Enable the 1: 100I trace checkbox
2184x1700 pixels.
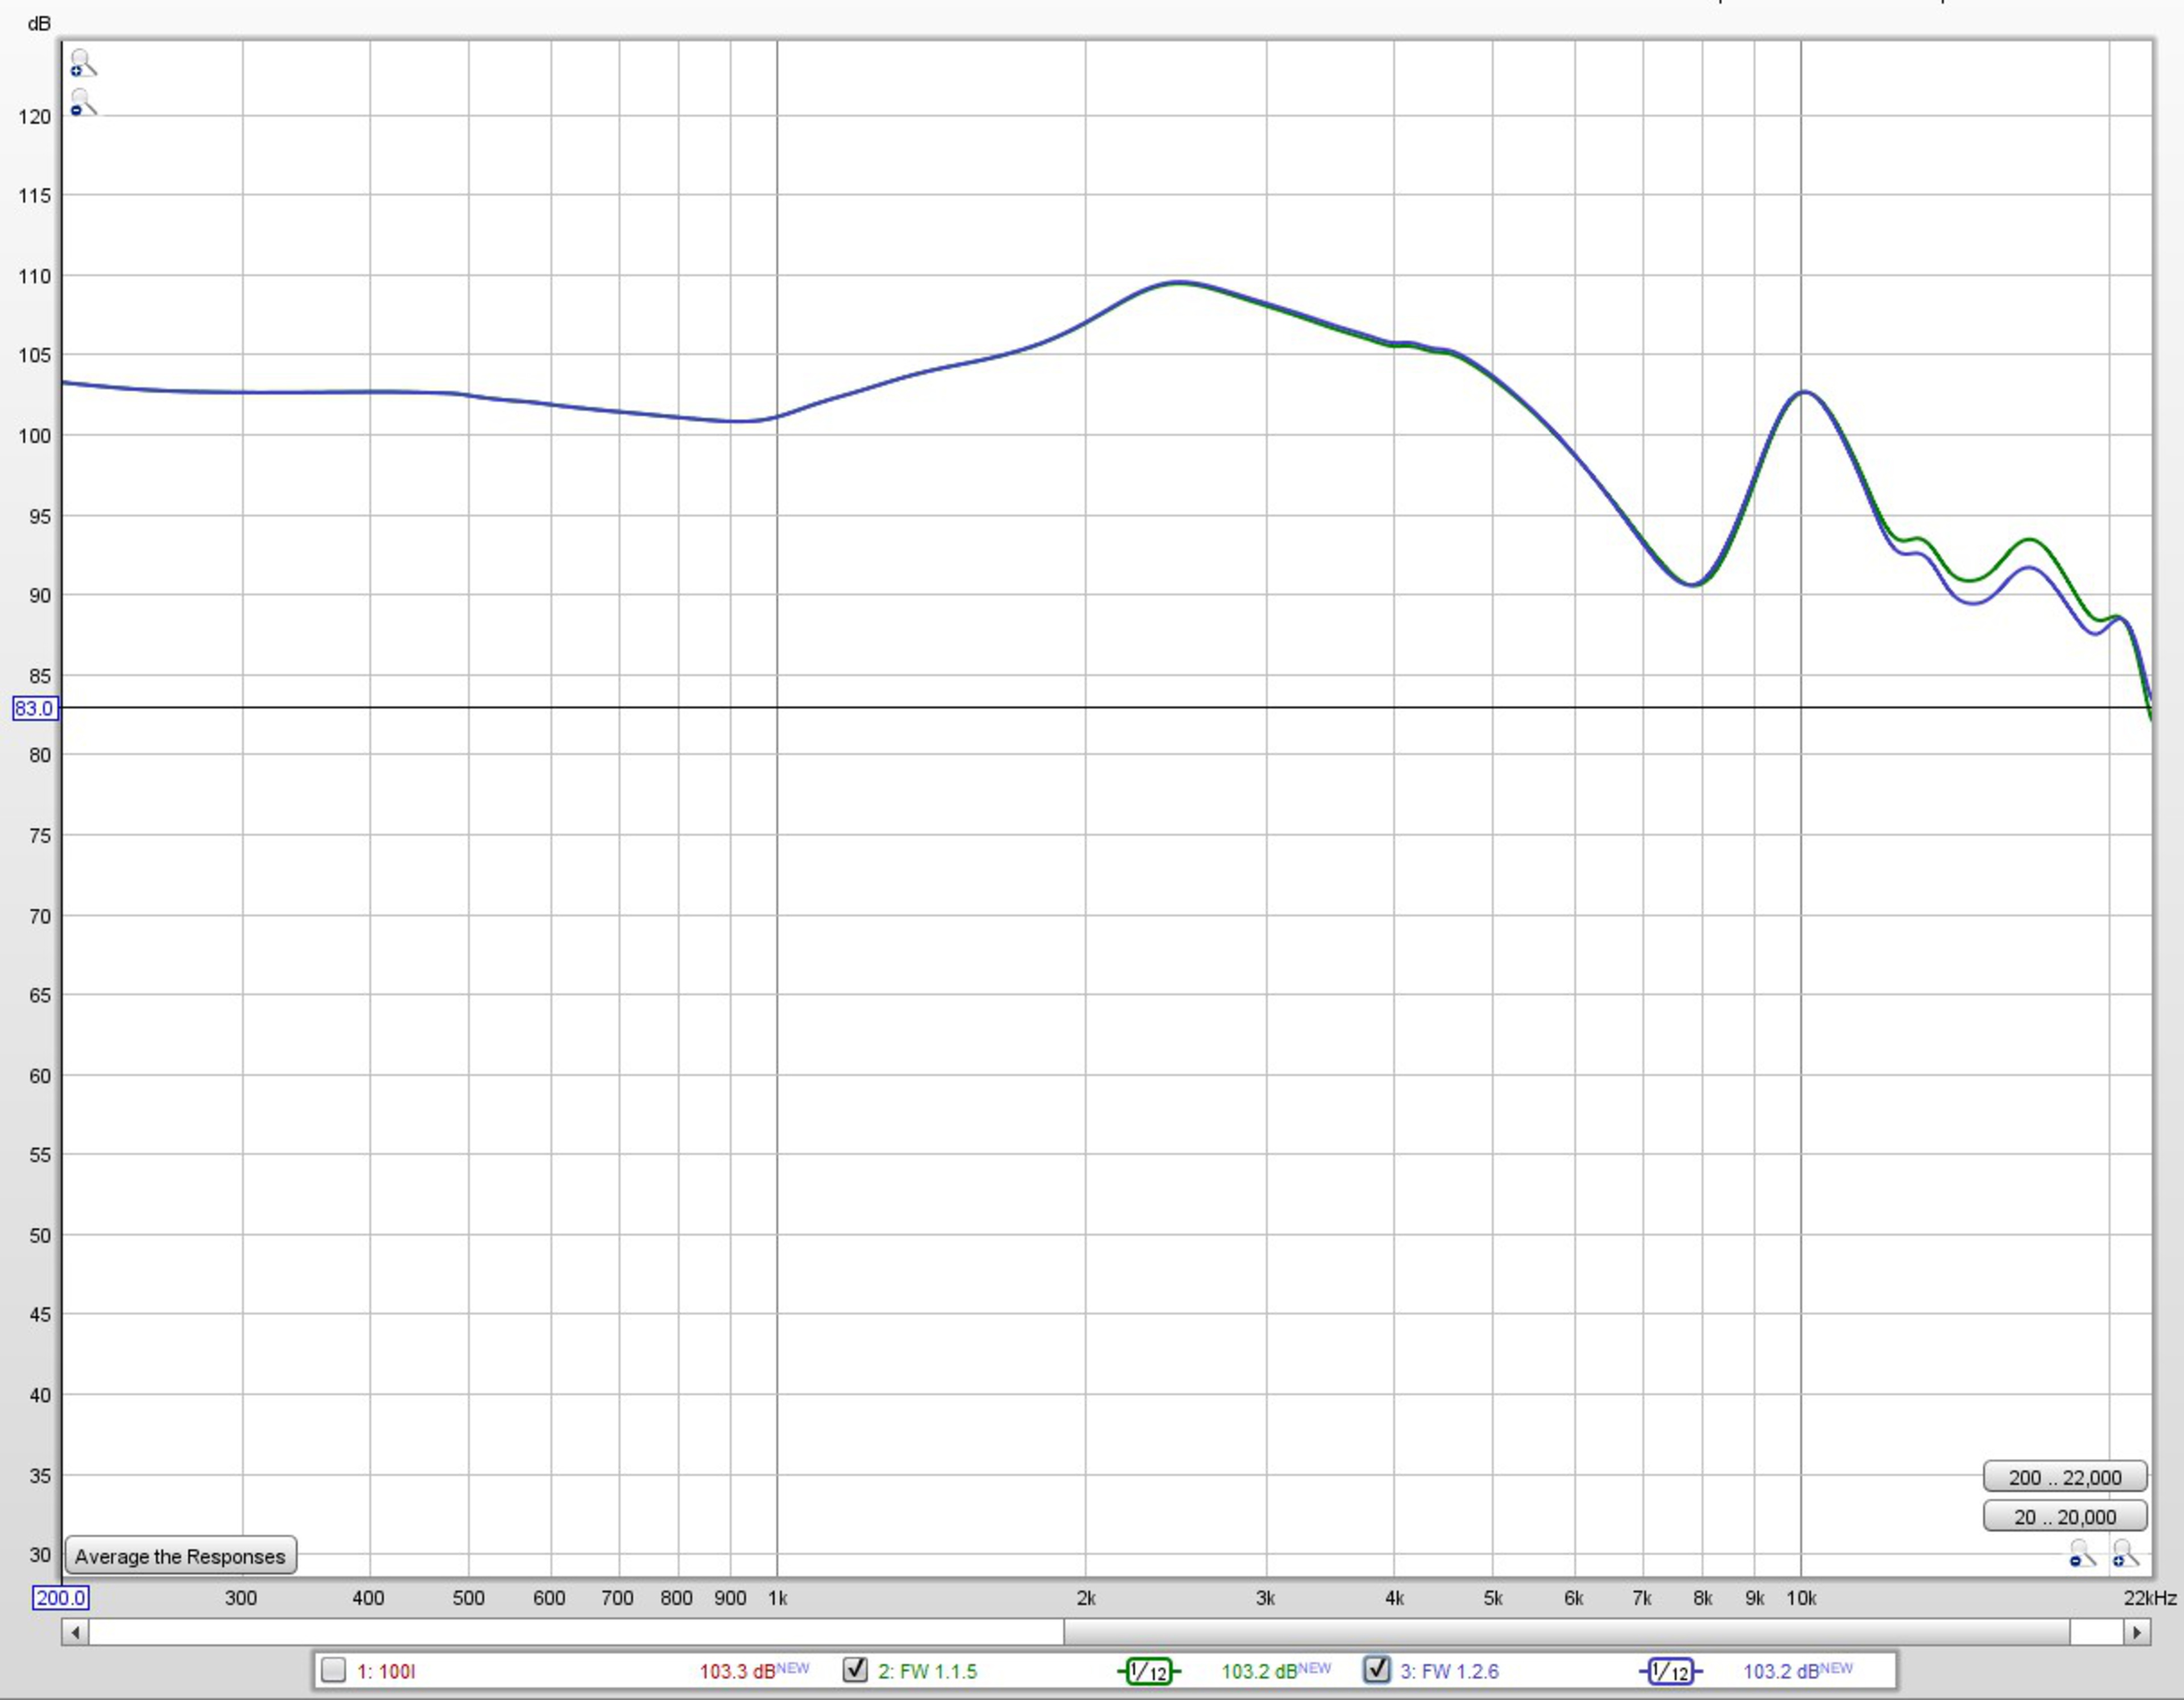(x=334, y=1670)
